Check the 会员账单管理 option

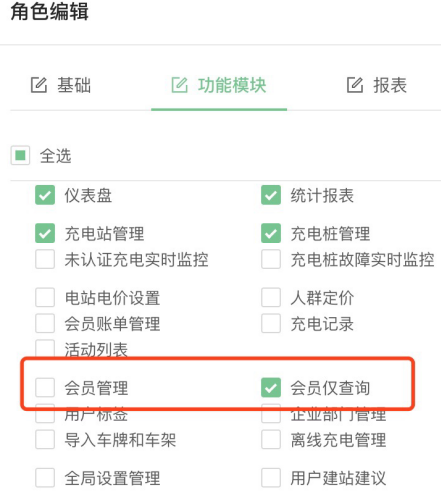pos(45,323)
